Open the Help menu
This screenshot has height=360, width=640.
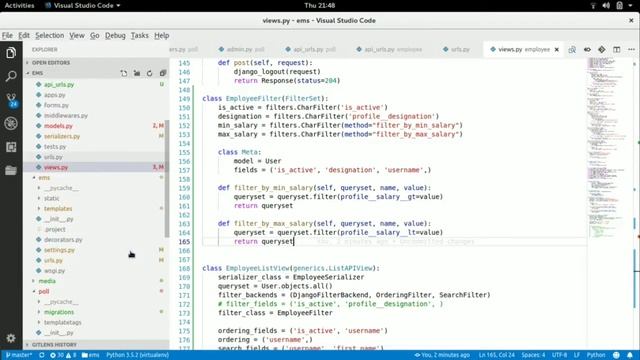[162, 36]
